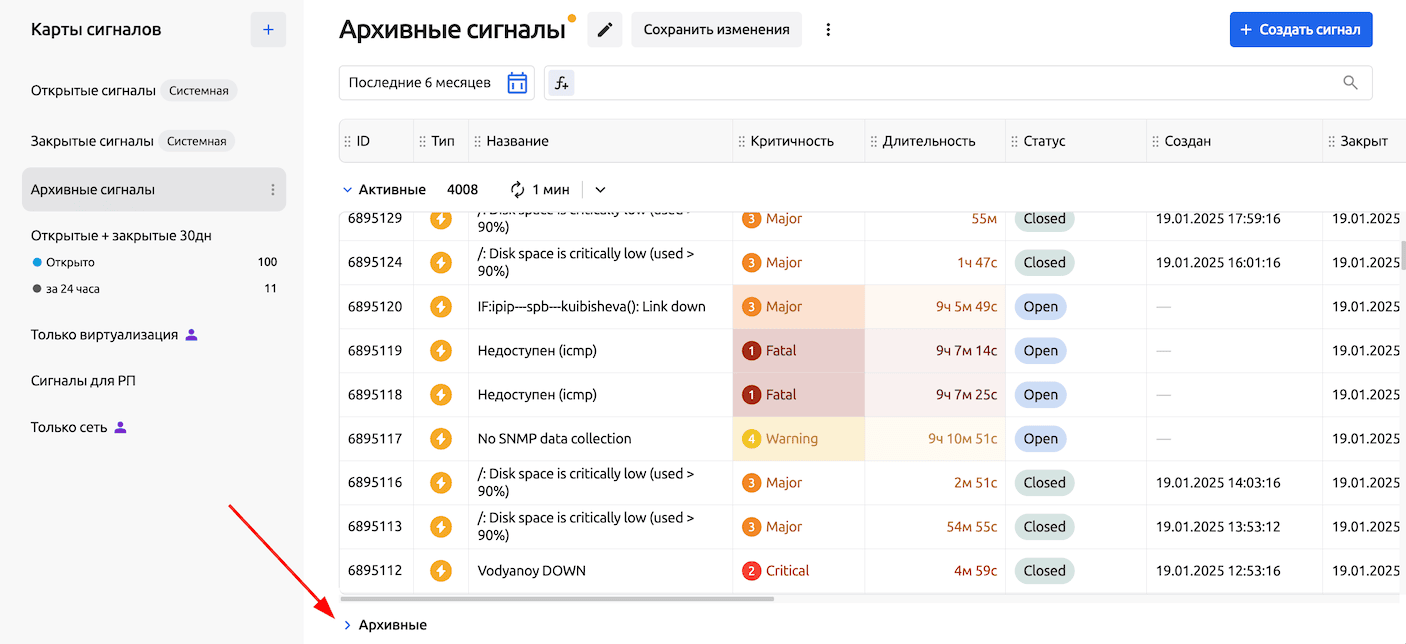
Task: Expand the Архивные group section
Action: [x=347, y=625]
